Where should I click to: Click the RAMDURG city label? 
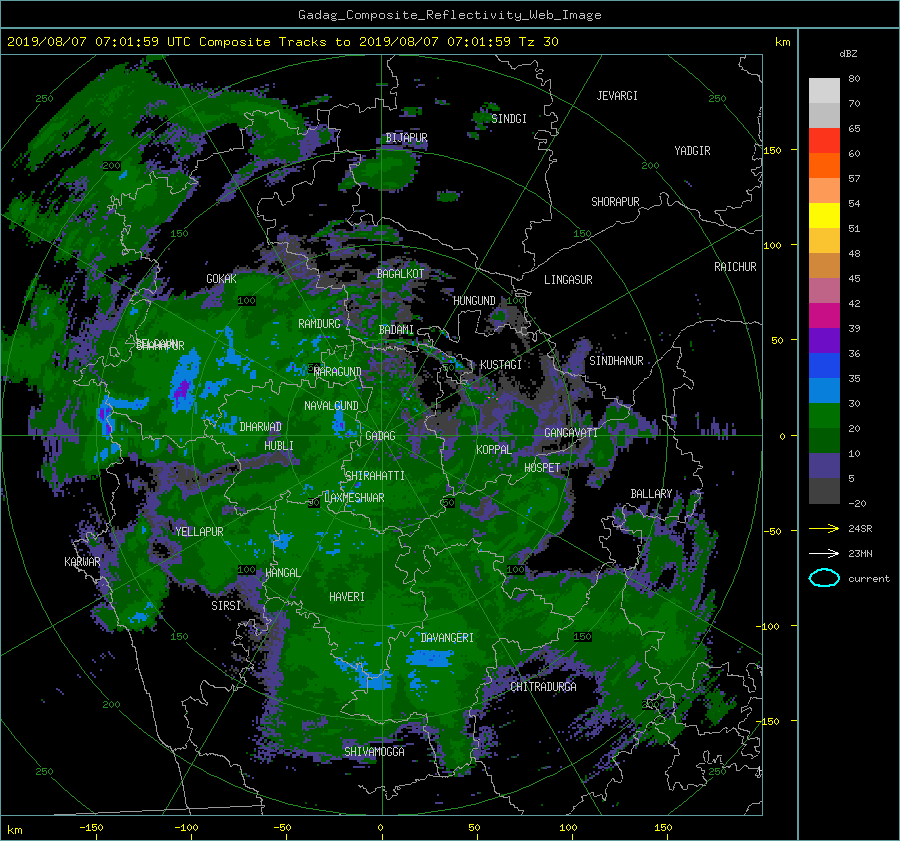coord(319,324)
